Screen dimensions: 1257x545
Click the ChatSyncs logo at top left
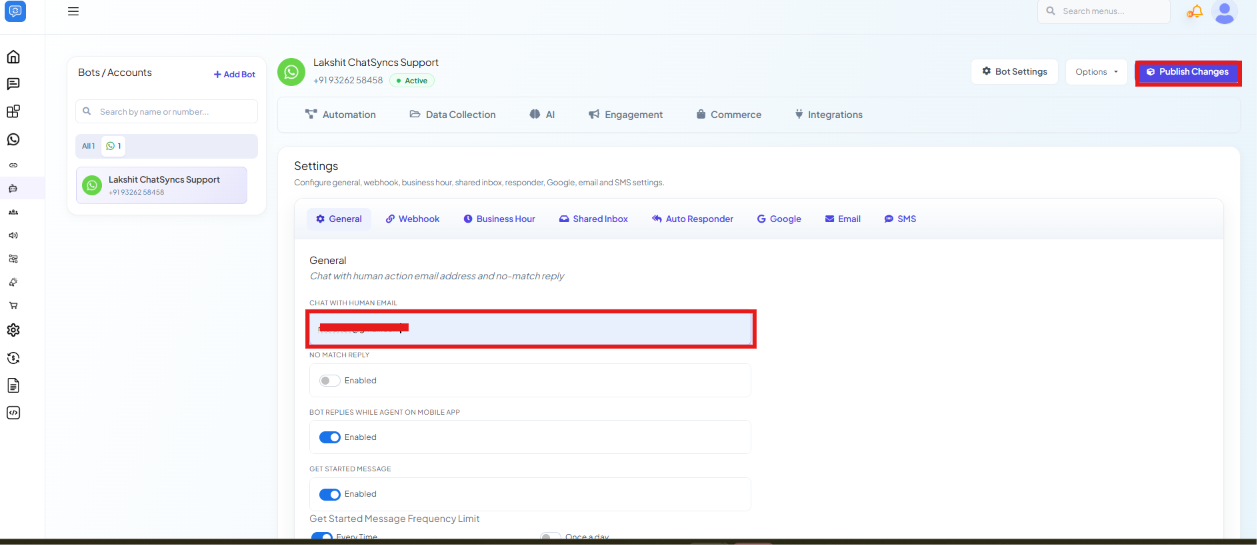click(15, 12)
